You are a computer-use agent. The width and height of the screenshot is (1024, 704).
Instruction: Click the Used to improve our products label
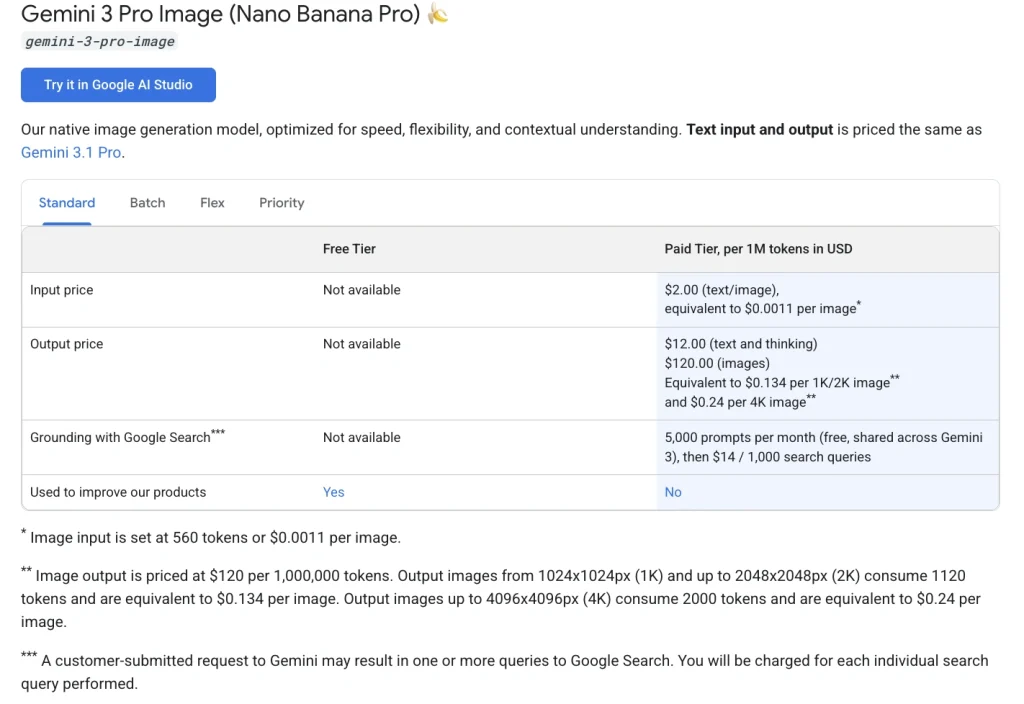pos(118,492)
